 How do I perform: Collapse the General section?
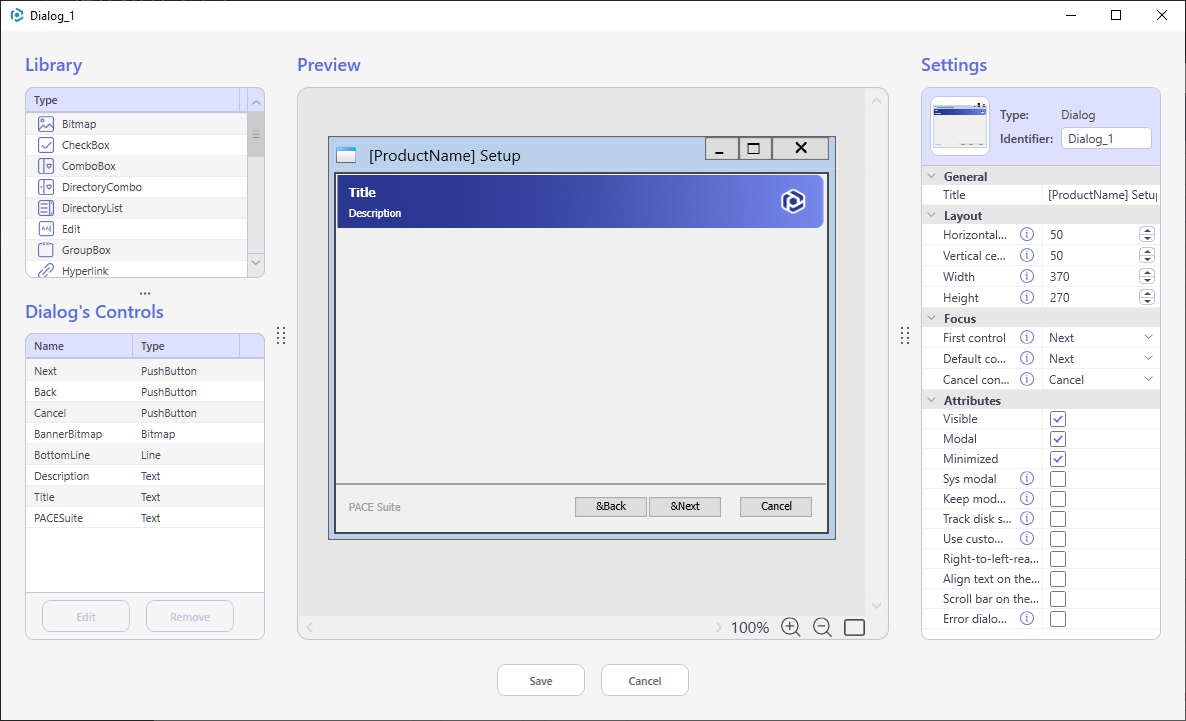click(x=931, y=176)
